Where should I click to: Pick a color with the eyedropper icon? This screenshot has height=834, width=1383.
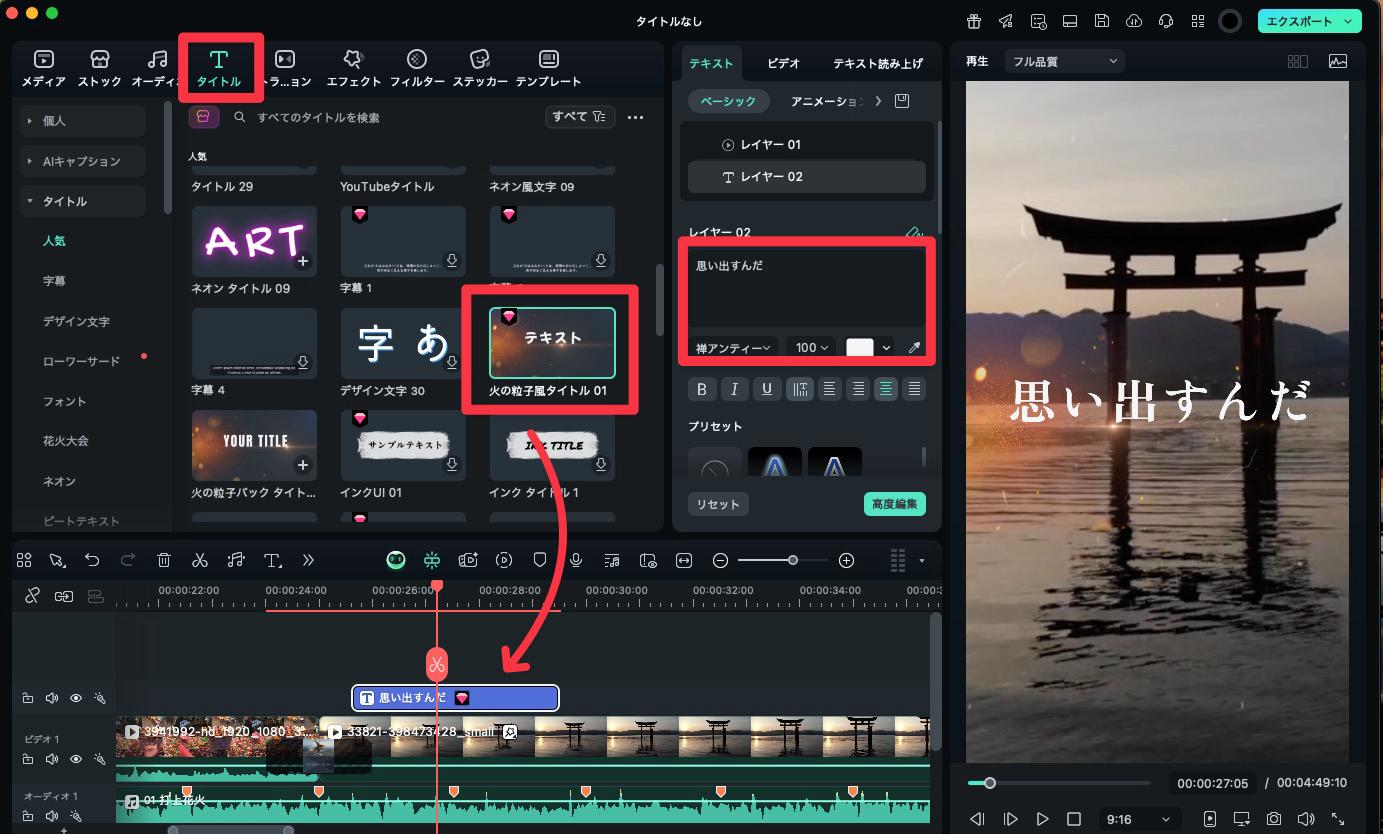coord(913,348)
